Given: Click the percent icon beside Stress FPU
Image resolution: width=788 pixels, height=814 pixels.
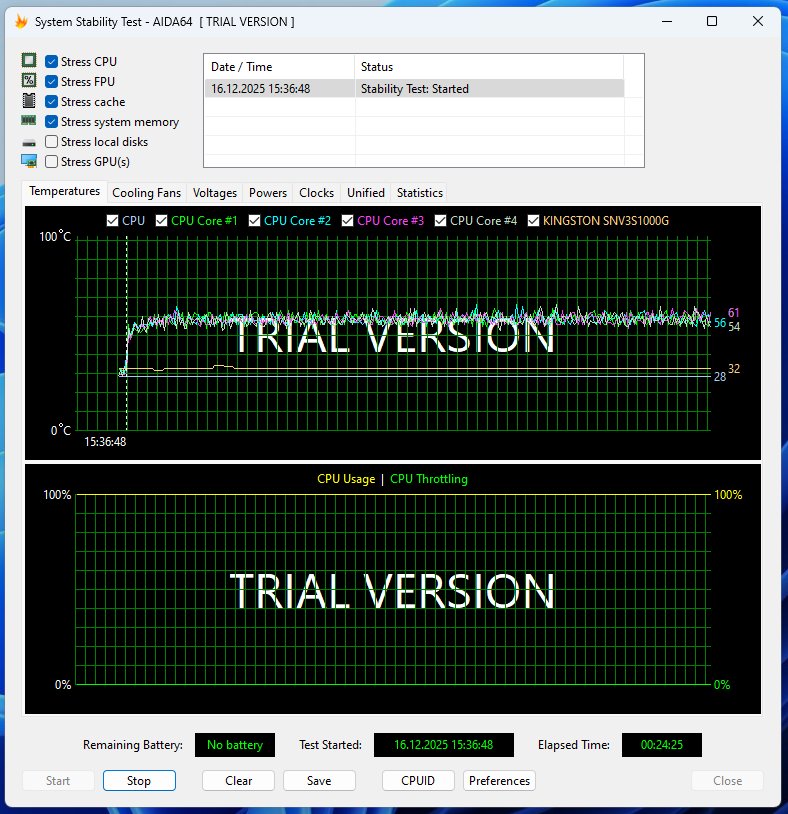Looking at the screenshot, I should [x=29, y=81].
